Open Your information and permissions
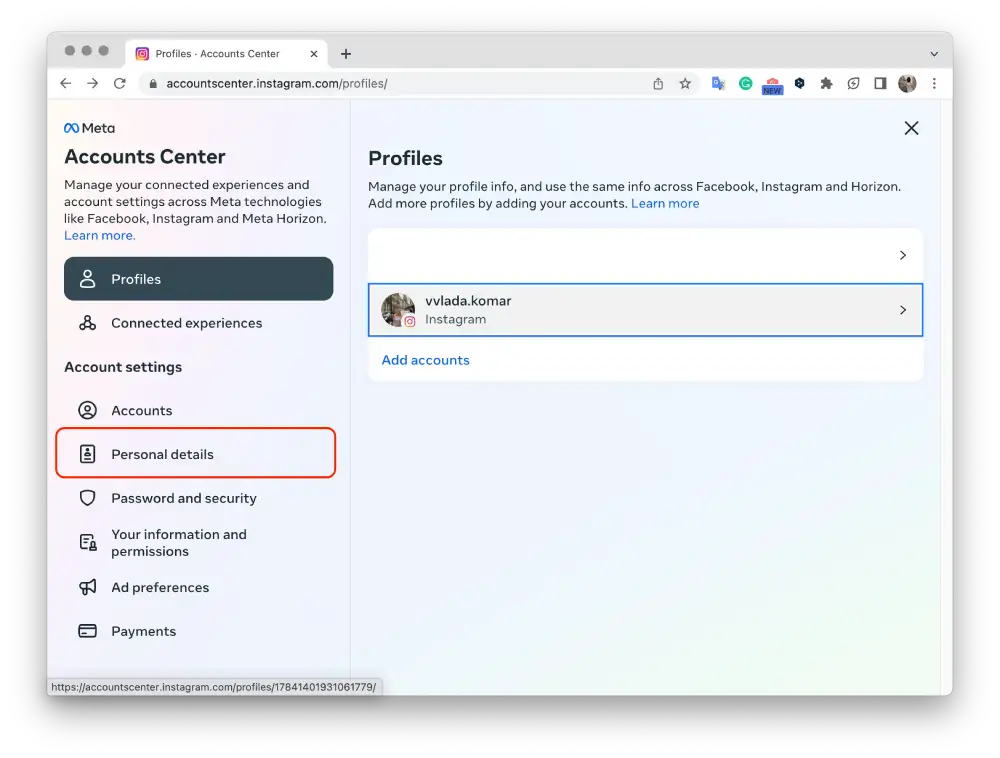Viewport: 1000px width, 758px height. click(198, 543)
